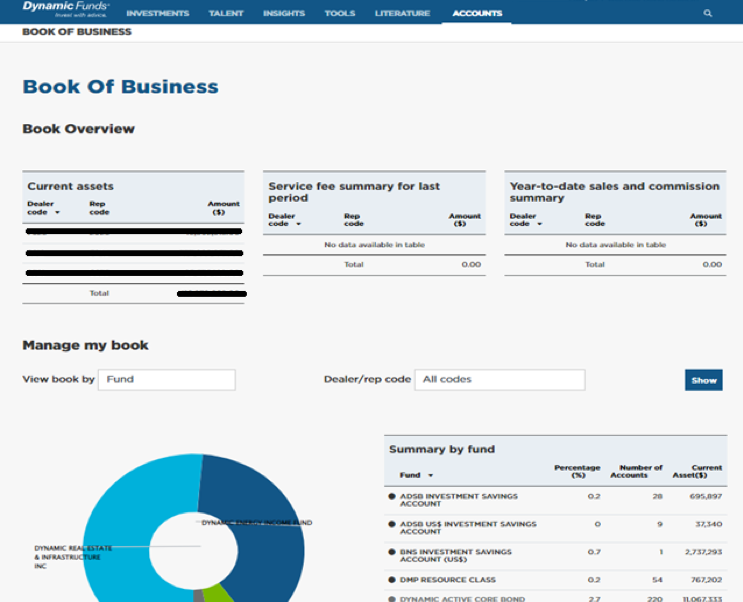743x602 pixels.
Task: Click the BNS Investment Savings Account bullet
Action: pos(391,551)
